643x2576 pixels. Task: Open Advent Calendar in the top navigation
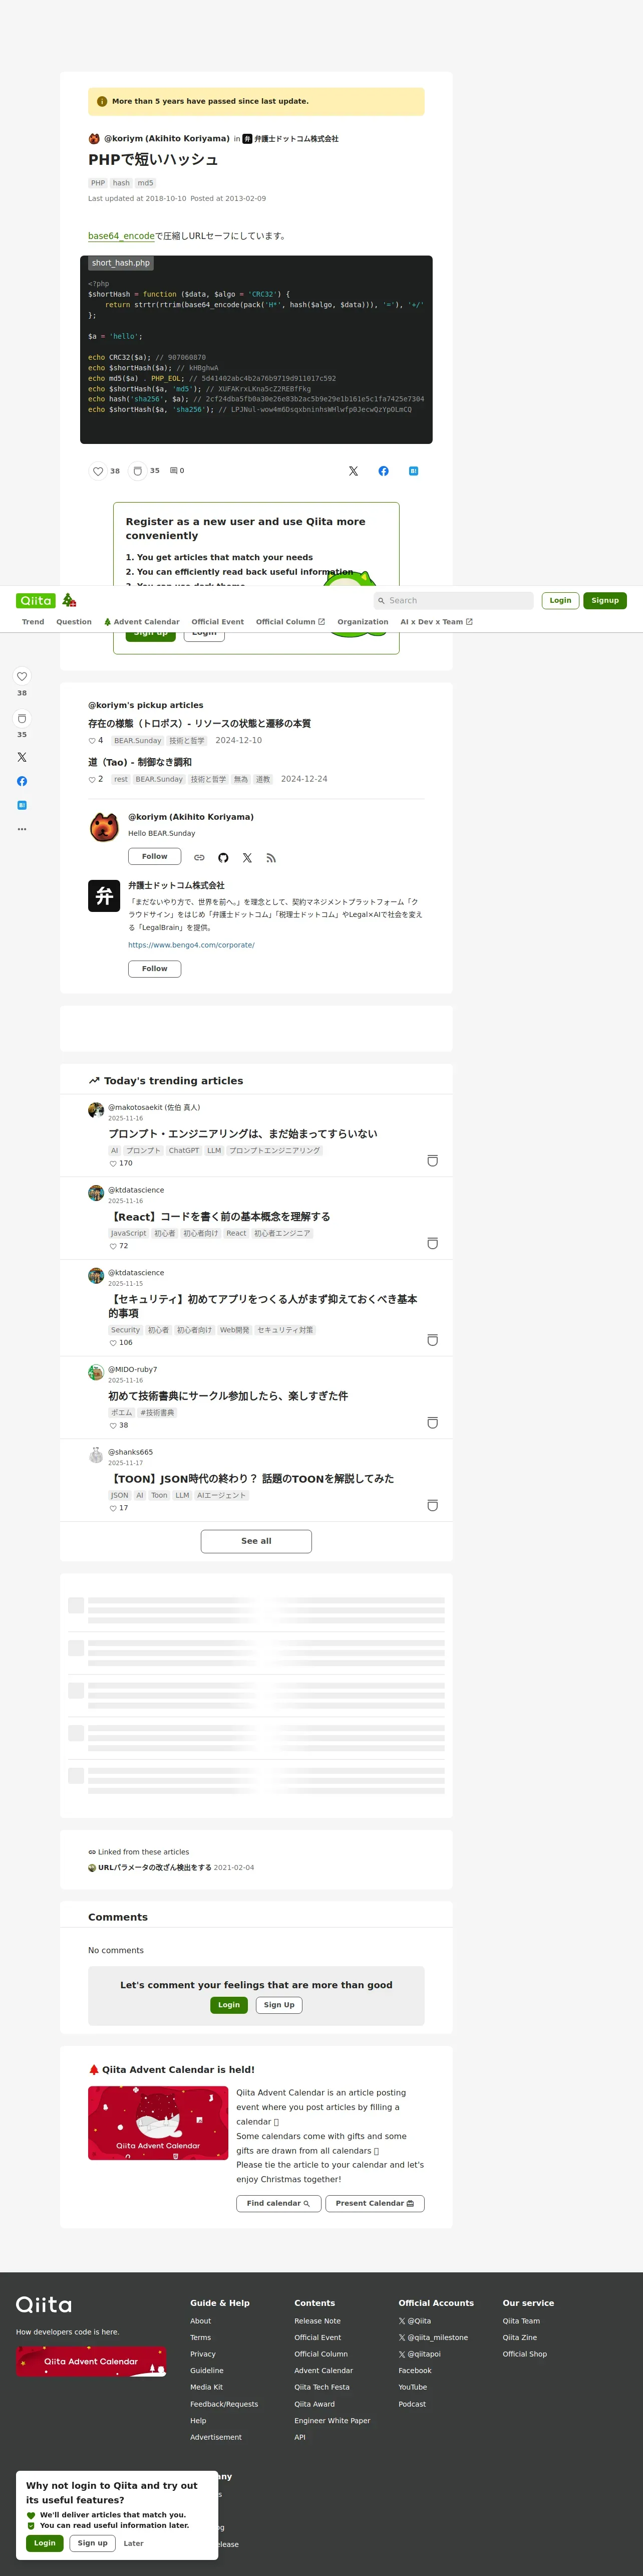142,622
